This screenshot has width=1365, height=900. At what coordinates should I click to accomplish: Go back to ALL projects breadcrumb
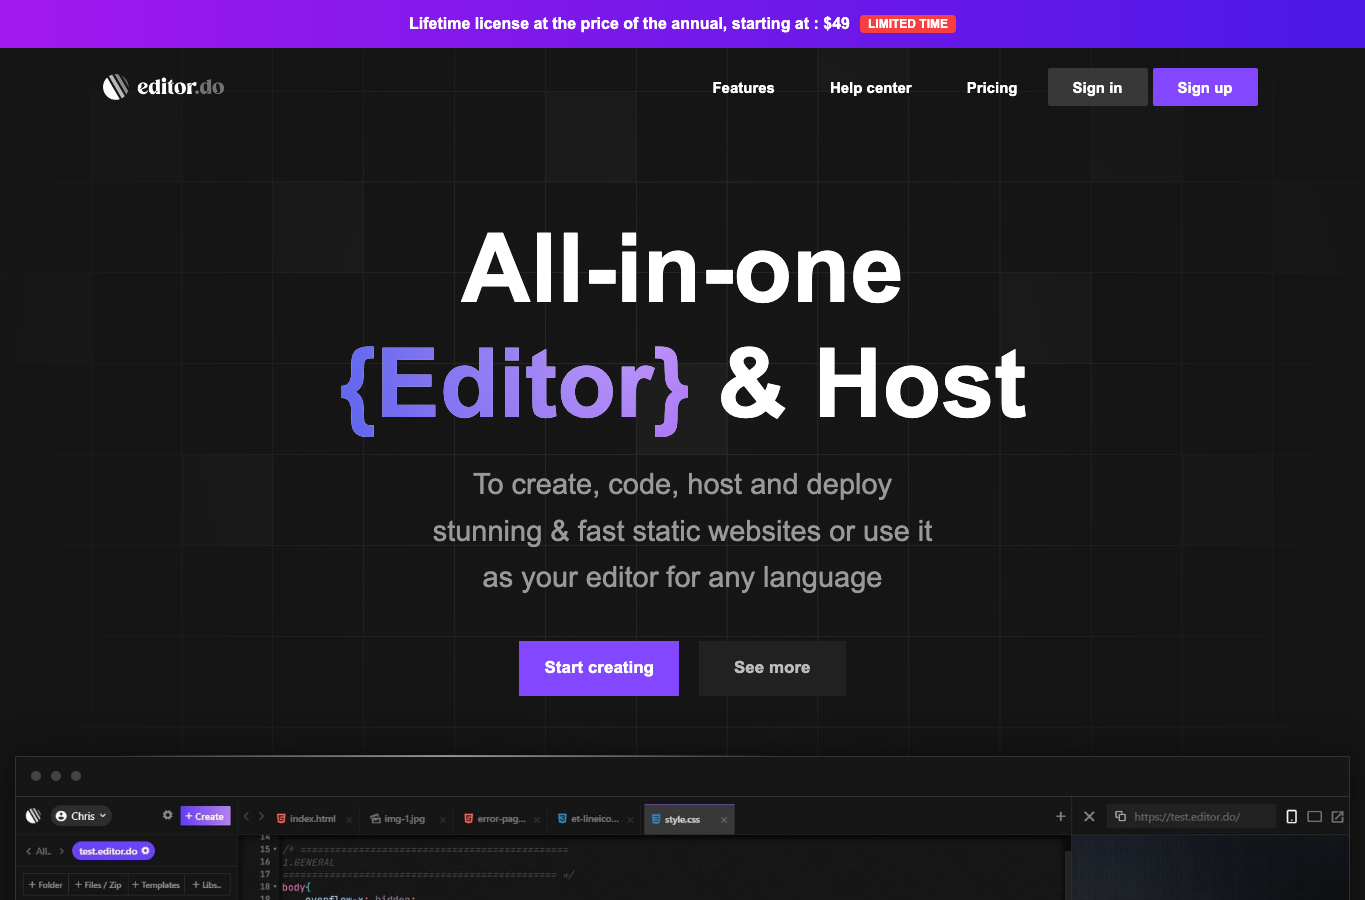[x=40, y=851]
